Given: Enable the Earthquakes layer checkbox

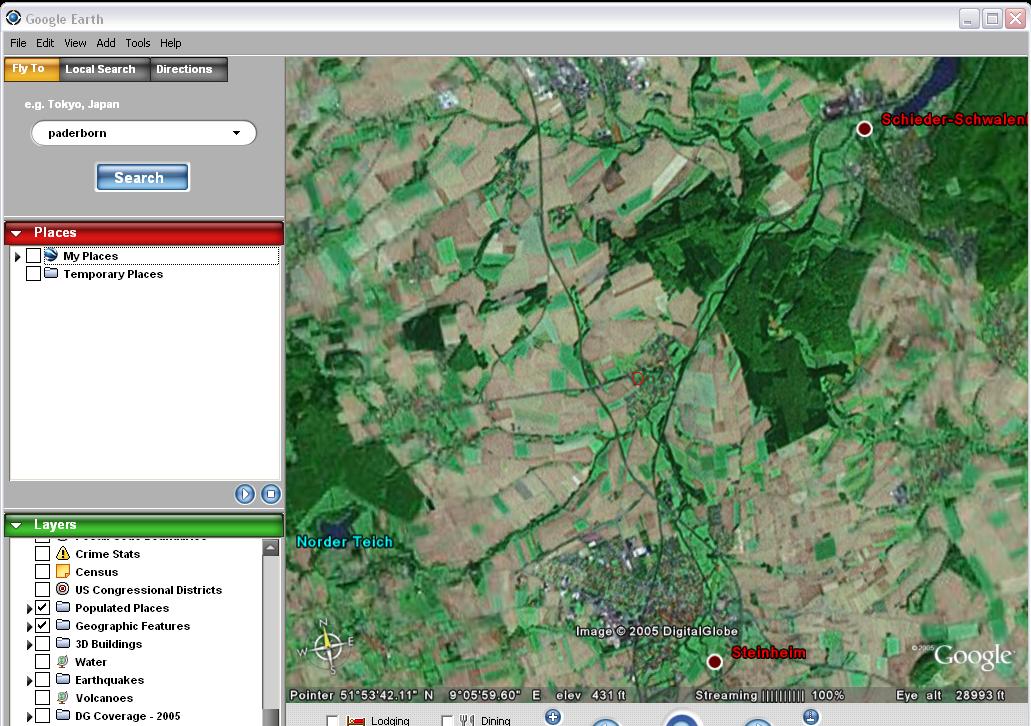Looking at the screenshot, I should point(42,679).
